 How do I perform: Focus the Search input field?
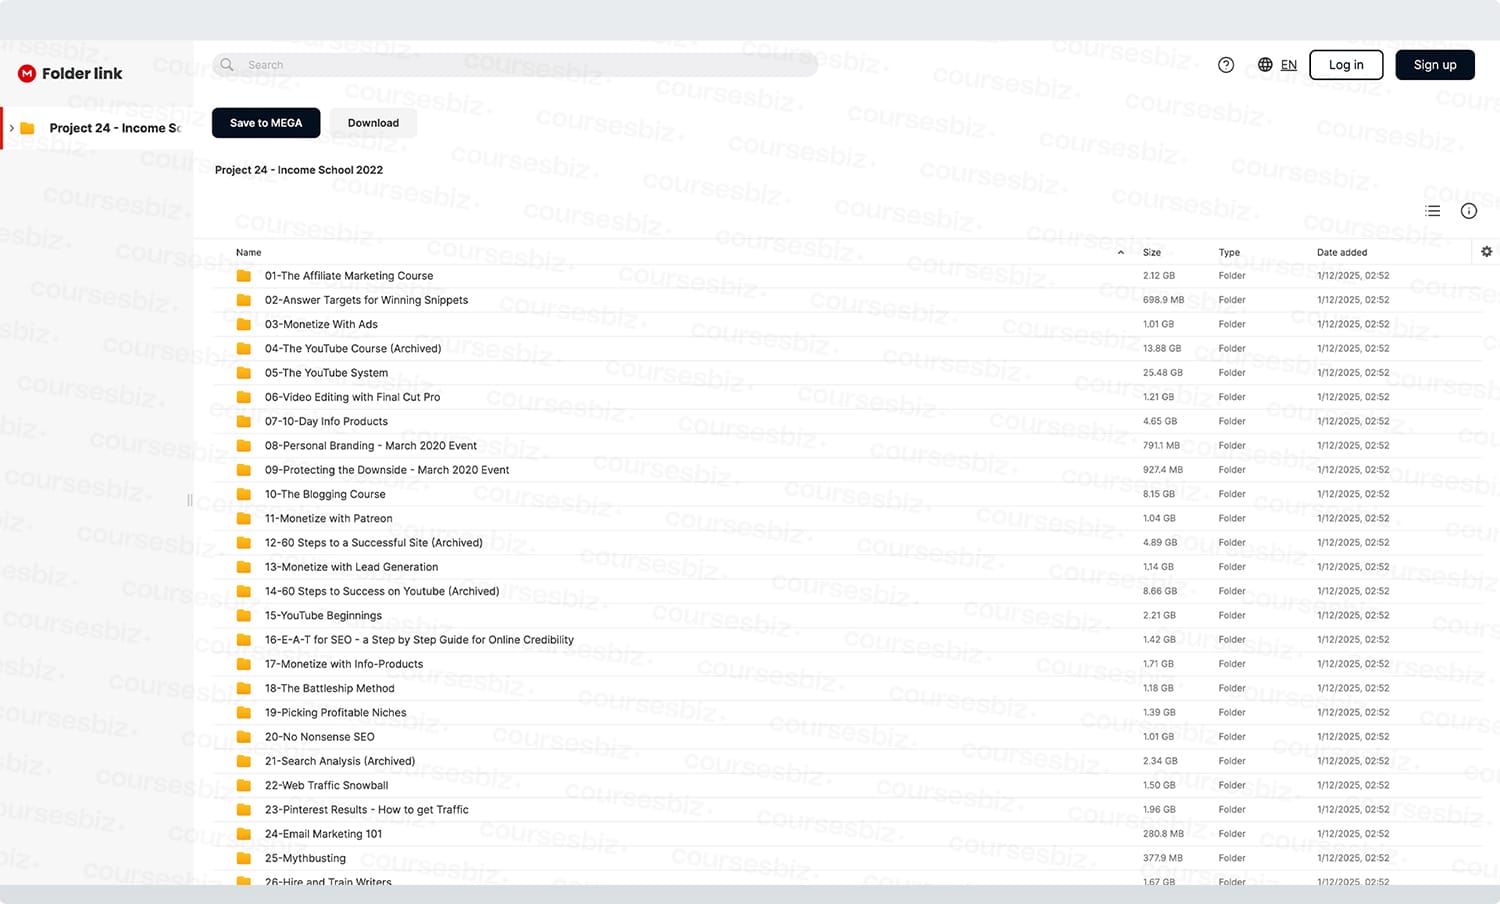click(515, 65)
